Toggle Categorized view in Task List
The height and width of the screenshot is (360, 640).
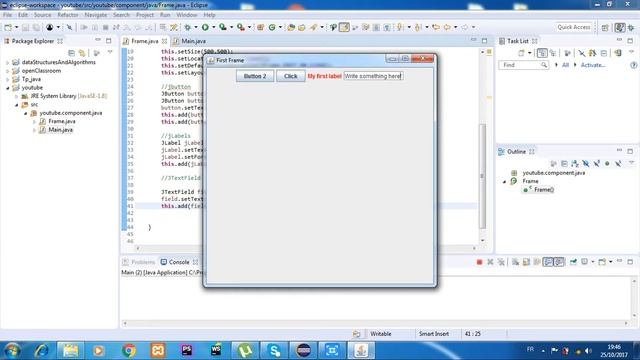[542, 53]
